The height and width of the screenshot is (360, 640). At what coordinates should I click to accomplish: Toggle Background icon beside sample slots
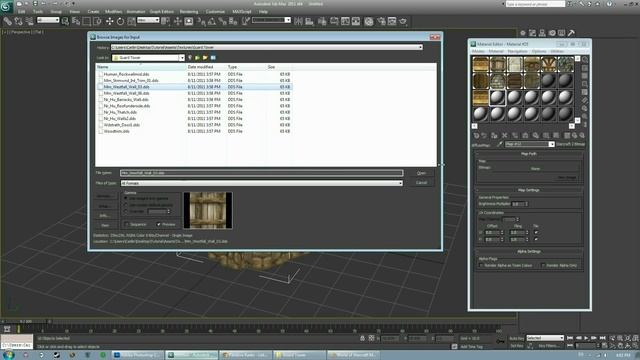[x=585, y=76]
